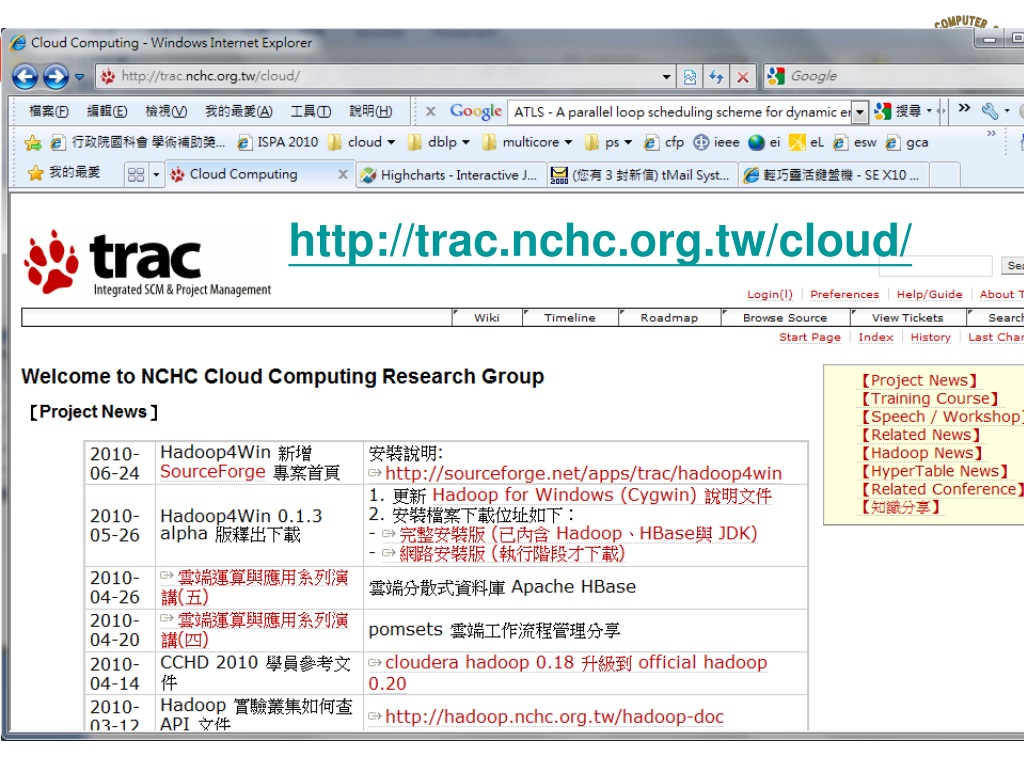Open the Browse Source navigation tab
The width and height of the screenshot is (1024, 768).
785,318
